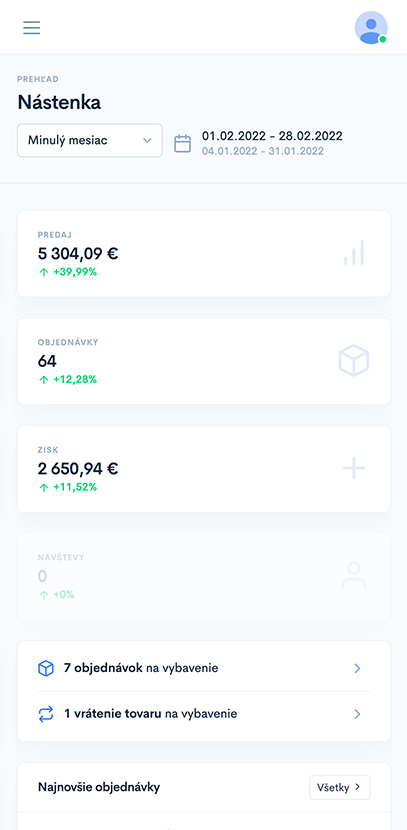This screenshot has height=830, width=407.
Task: Click the return arrows icon beside vrátenie tovaru
Action: click(x=46, y=714)
